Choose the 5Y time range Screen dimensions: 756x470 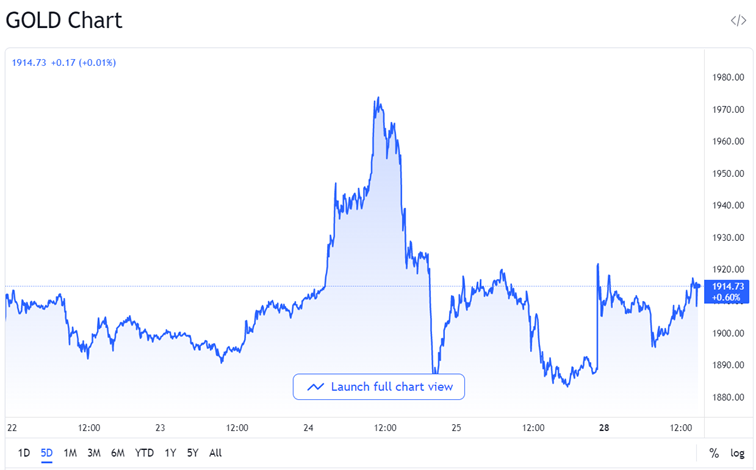click(x=193, y=453)
